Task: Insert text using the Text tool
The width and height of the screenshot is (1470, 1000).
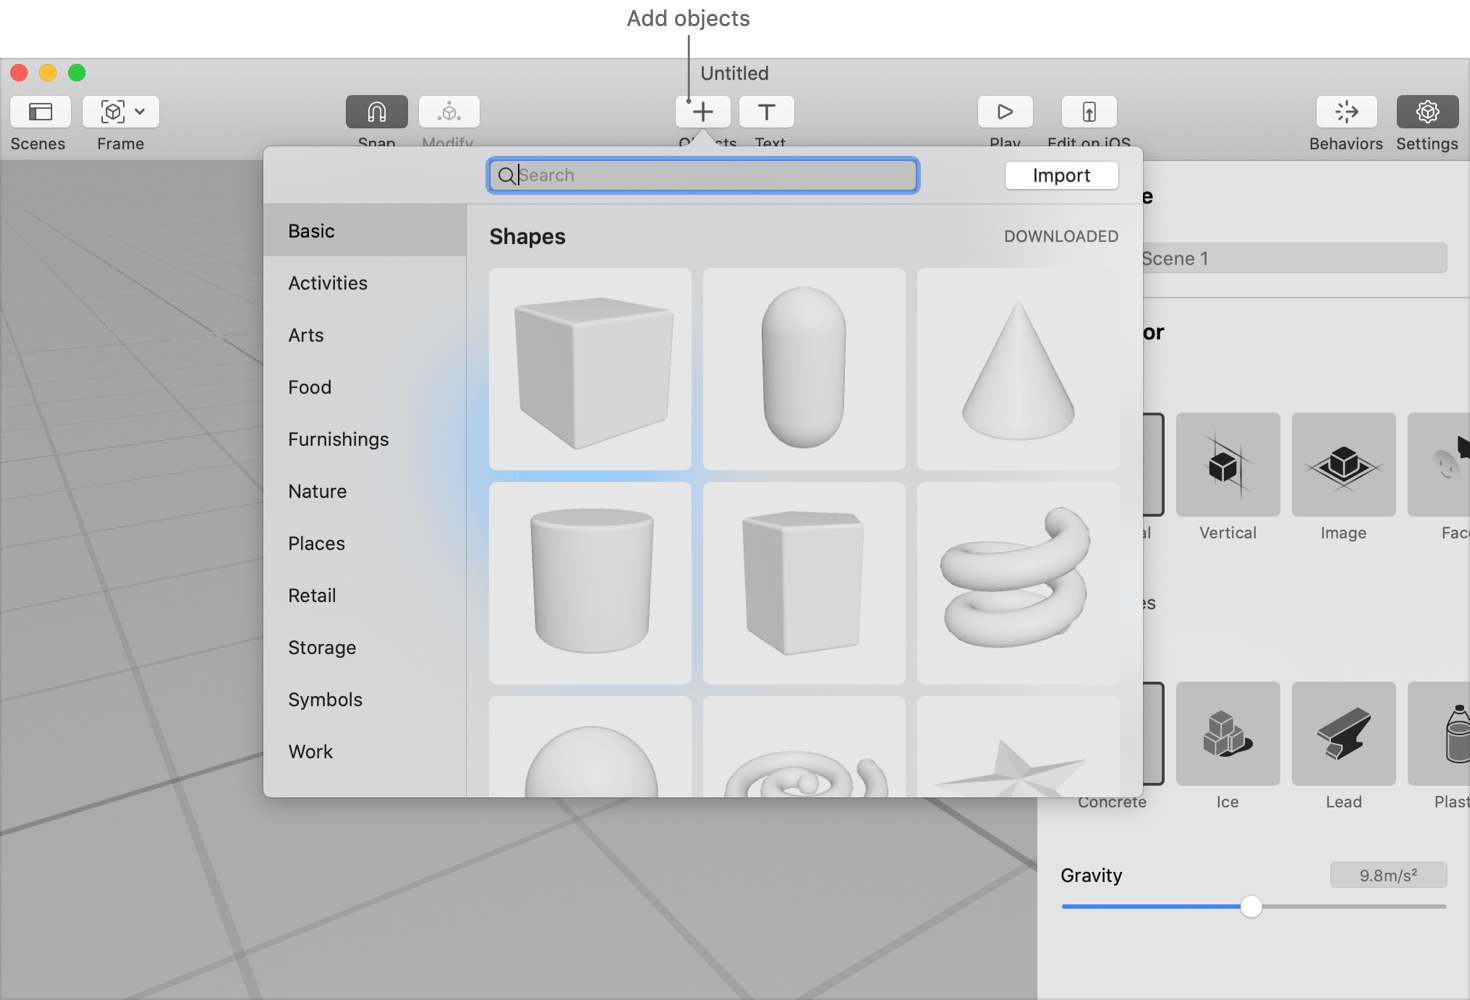Action: pyautogui.click(x=766, y=112)
